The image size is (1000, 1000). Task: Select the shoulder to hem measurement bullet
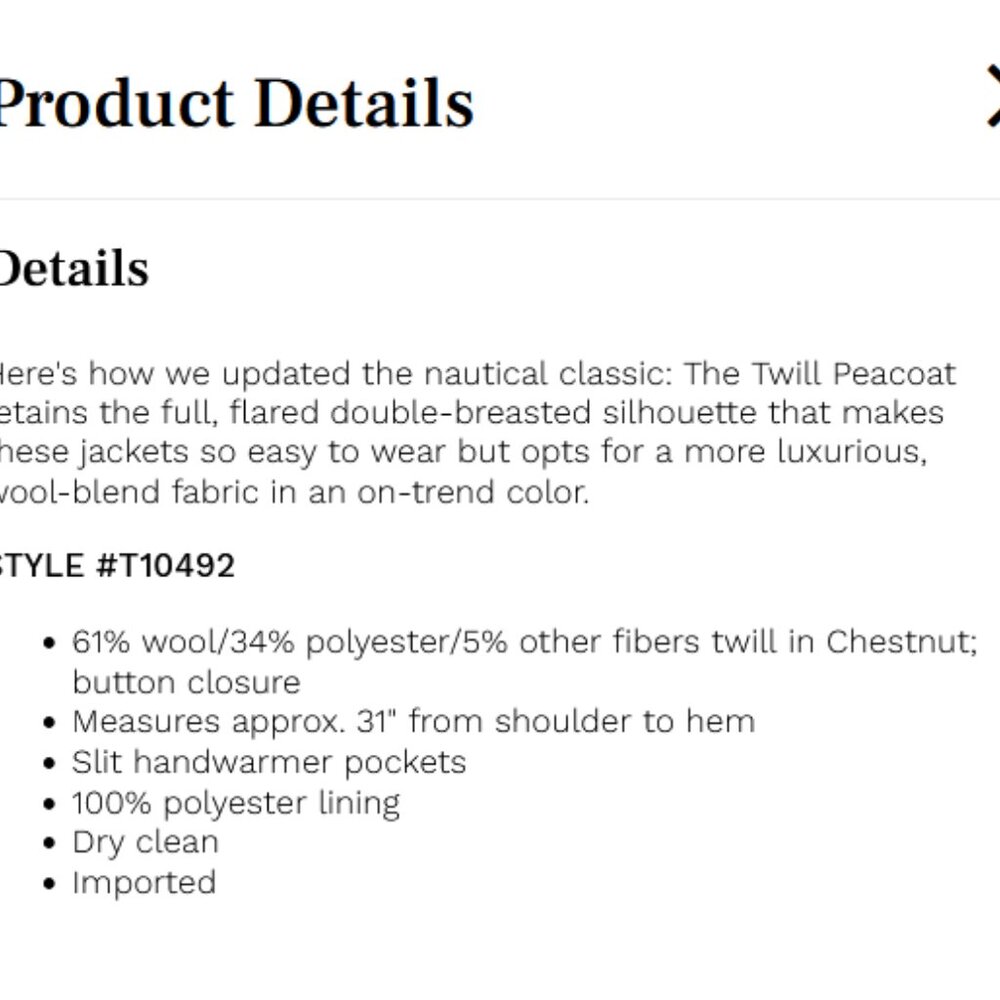(413, 722)
